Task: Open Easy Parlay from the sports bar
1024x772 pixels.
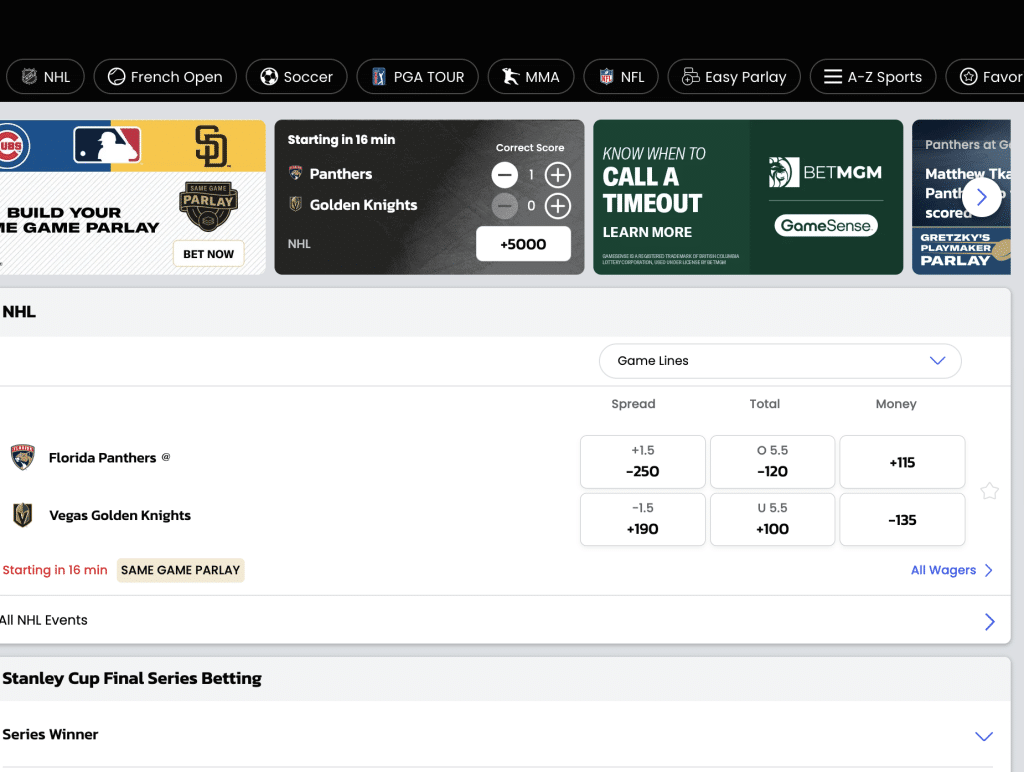Action: point(734,77)
